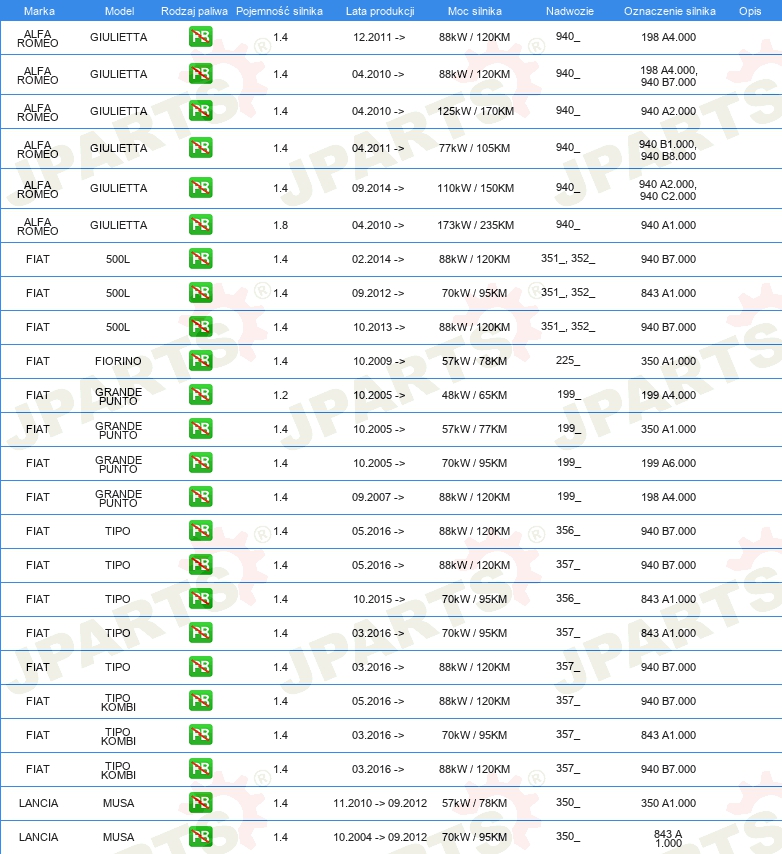The width and height of the screenshot is (782, 854).
Task: Click the Marka column header
Action: 39,11
